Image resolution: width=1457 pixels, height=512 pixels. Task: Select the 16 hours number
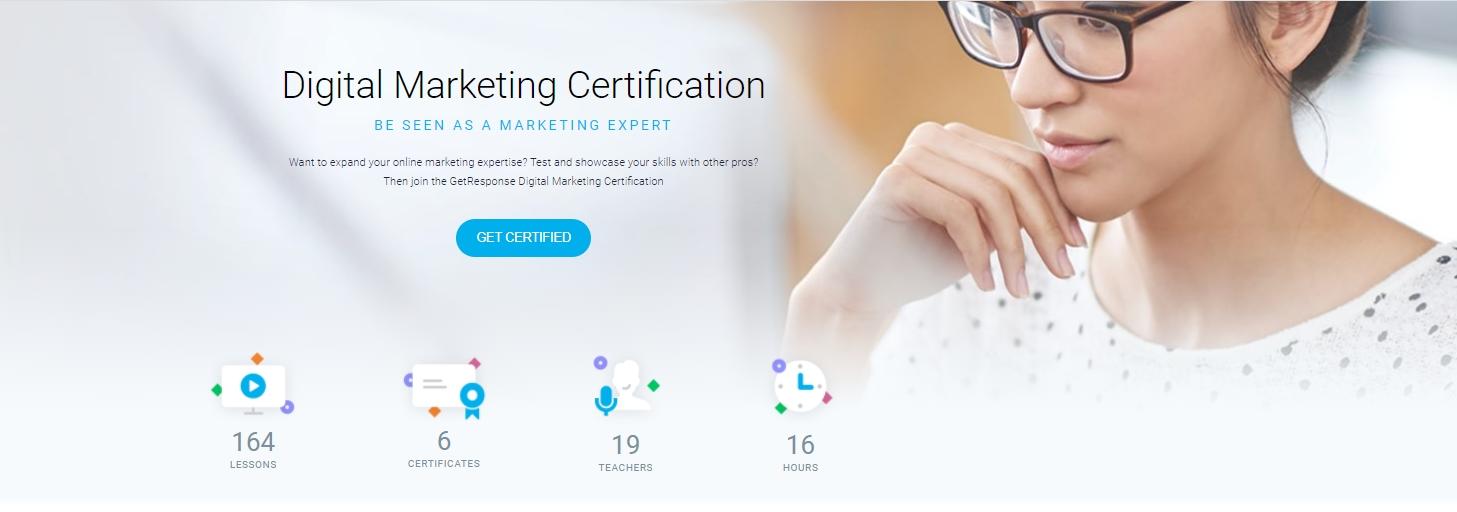pos(800,445)
